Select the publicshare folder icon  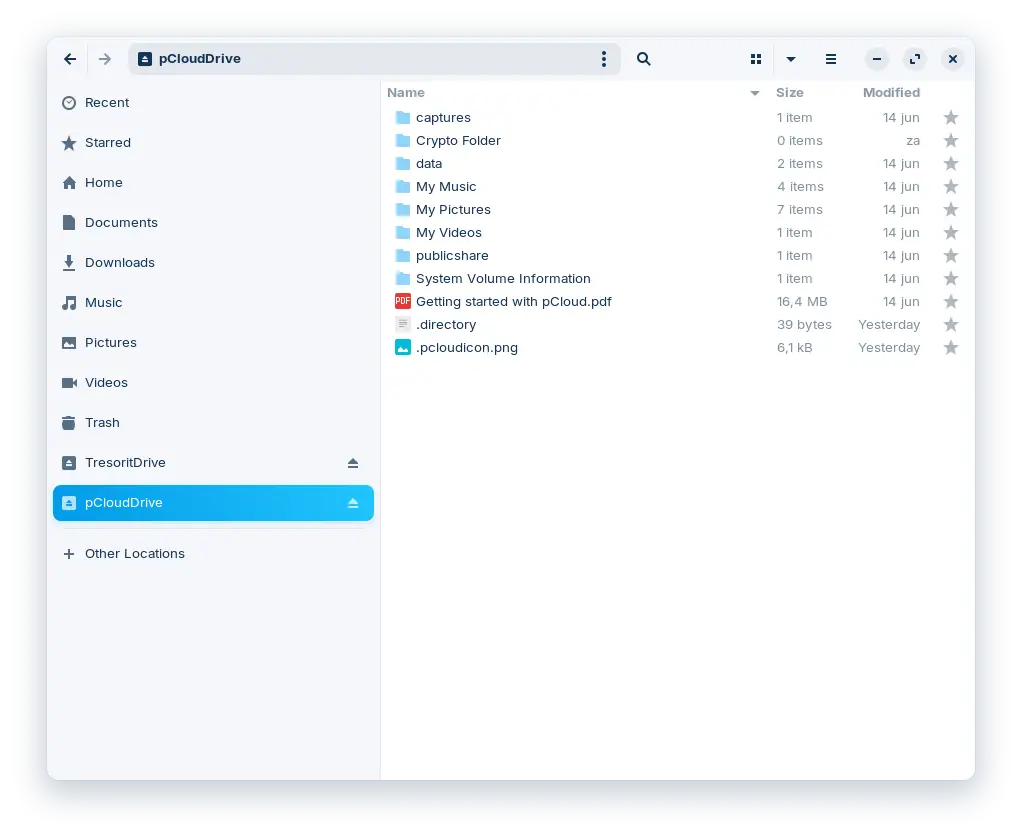tap(403, 256)
